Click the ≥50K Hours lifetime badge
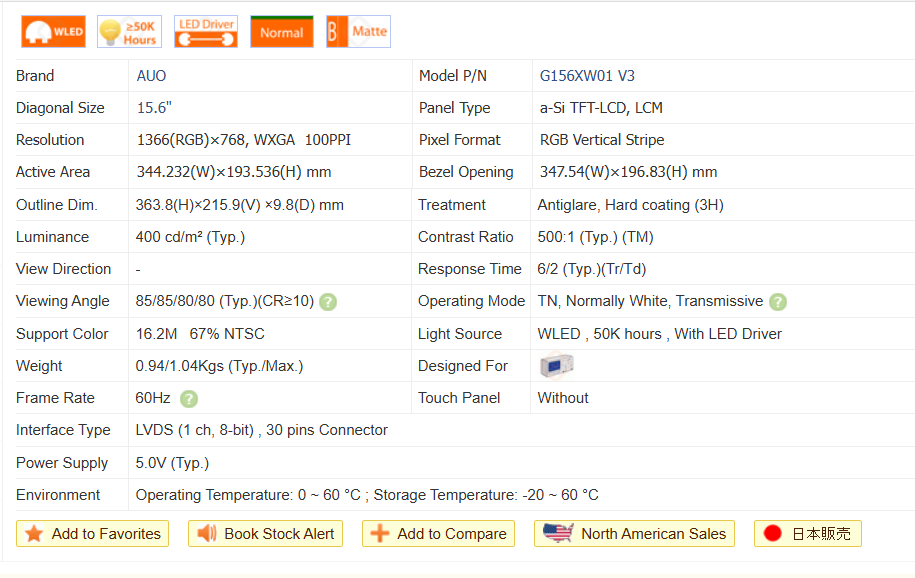The width and height of the screenshot is (915, 578). tap(129, 32)
